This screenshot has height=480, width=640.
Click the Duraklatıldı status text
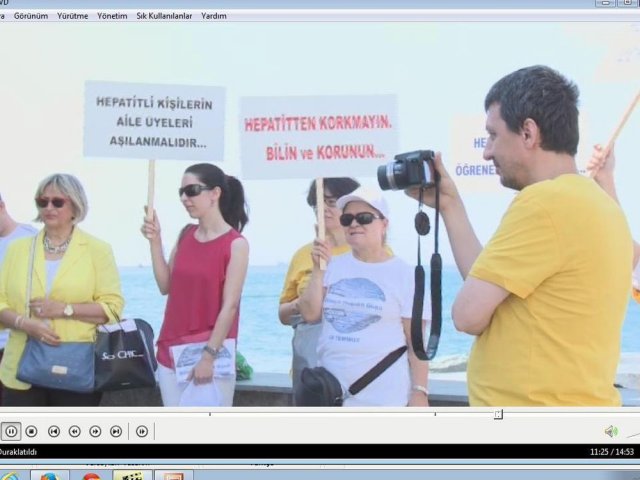pos(18,452)
